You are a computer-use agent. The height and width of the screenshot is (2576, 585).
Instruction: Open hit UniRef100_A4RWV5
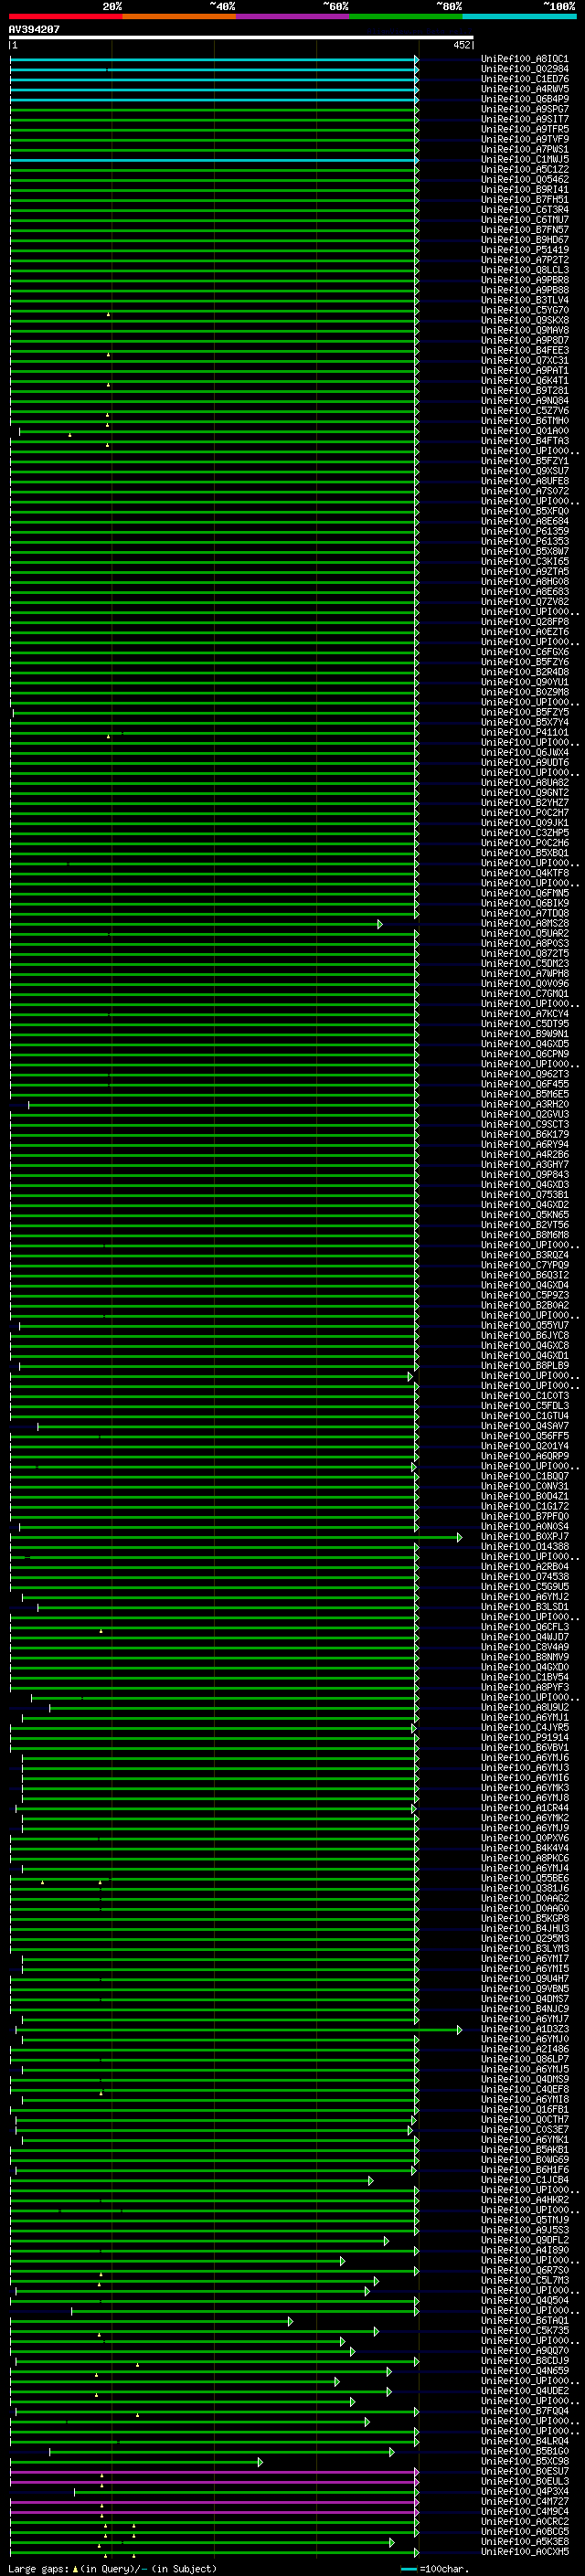tap(525, 89)
